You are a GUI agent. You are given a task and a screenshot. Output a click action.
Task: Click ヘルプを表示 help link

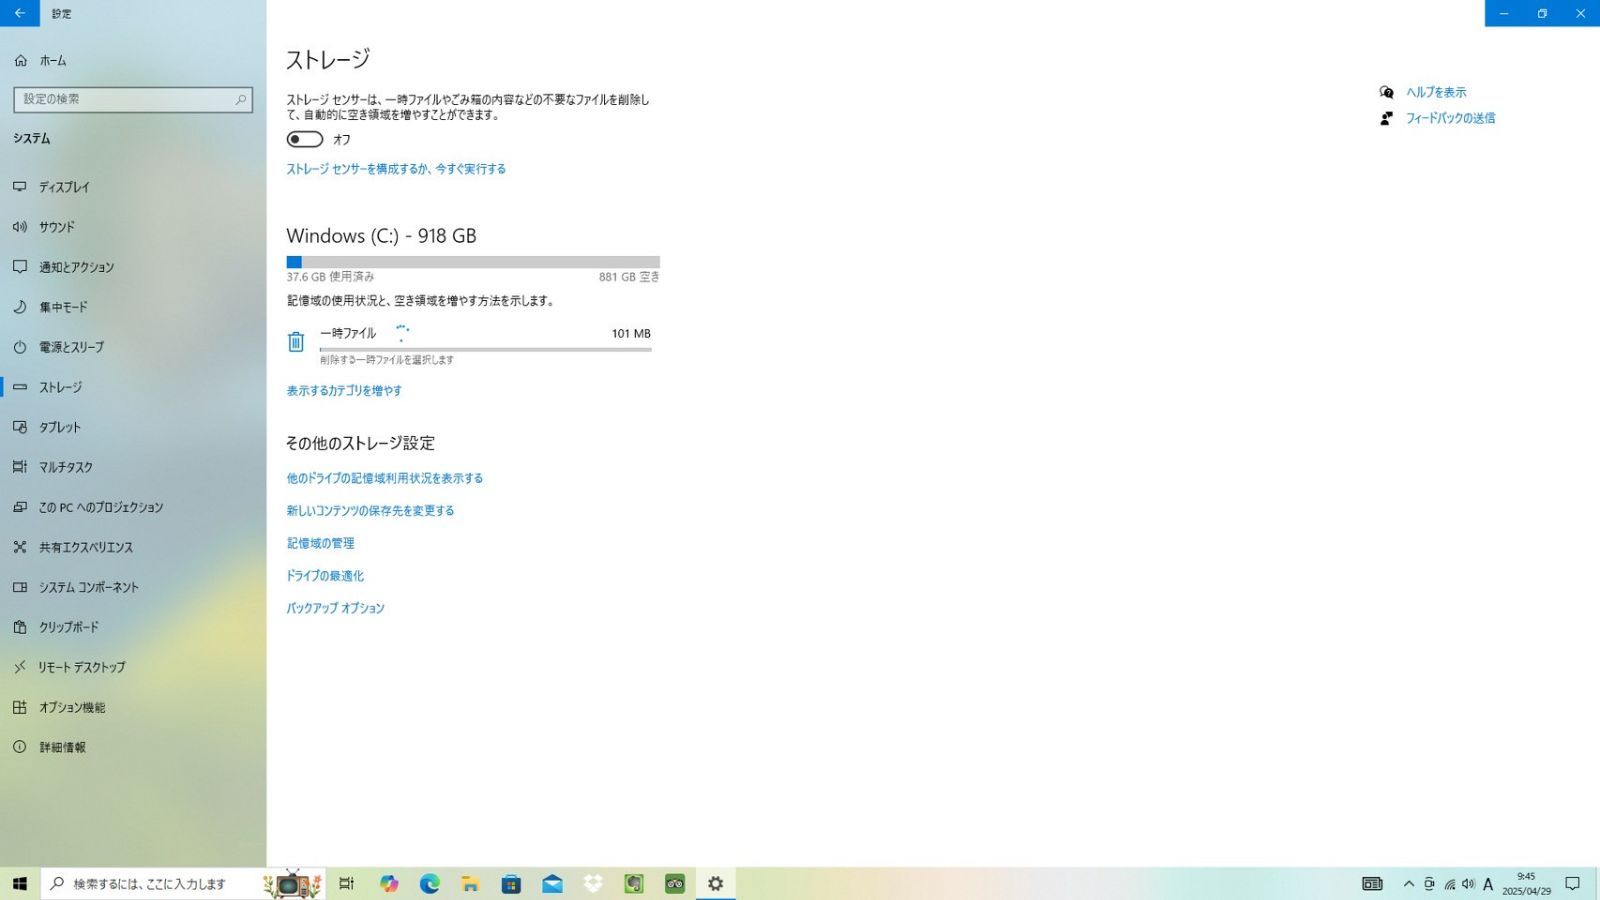click(x=1436, y=92)
